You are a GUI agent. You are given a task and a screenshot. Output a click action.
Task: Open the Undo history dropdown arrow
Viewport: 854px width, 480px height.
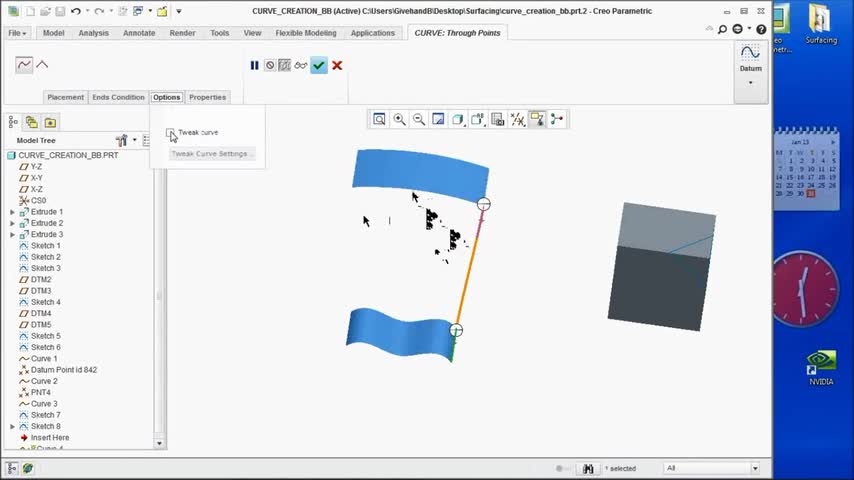[x=87, y=11]
